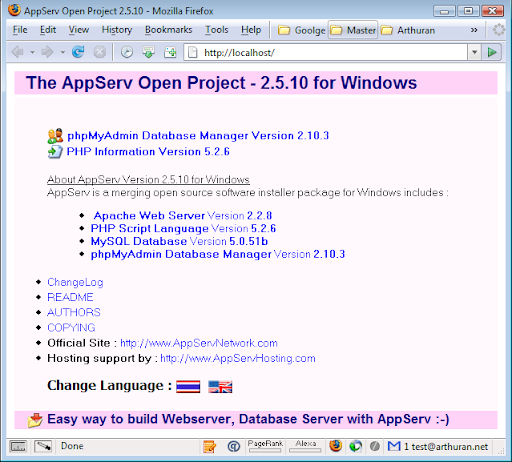Open the Forward history dropdown arrow
Viewport: 512px width, 462px height.
point(62,52)
